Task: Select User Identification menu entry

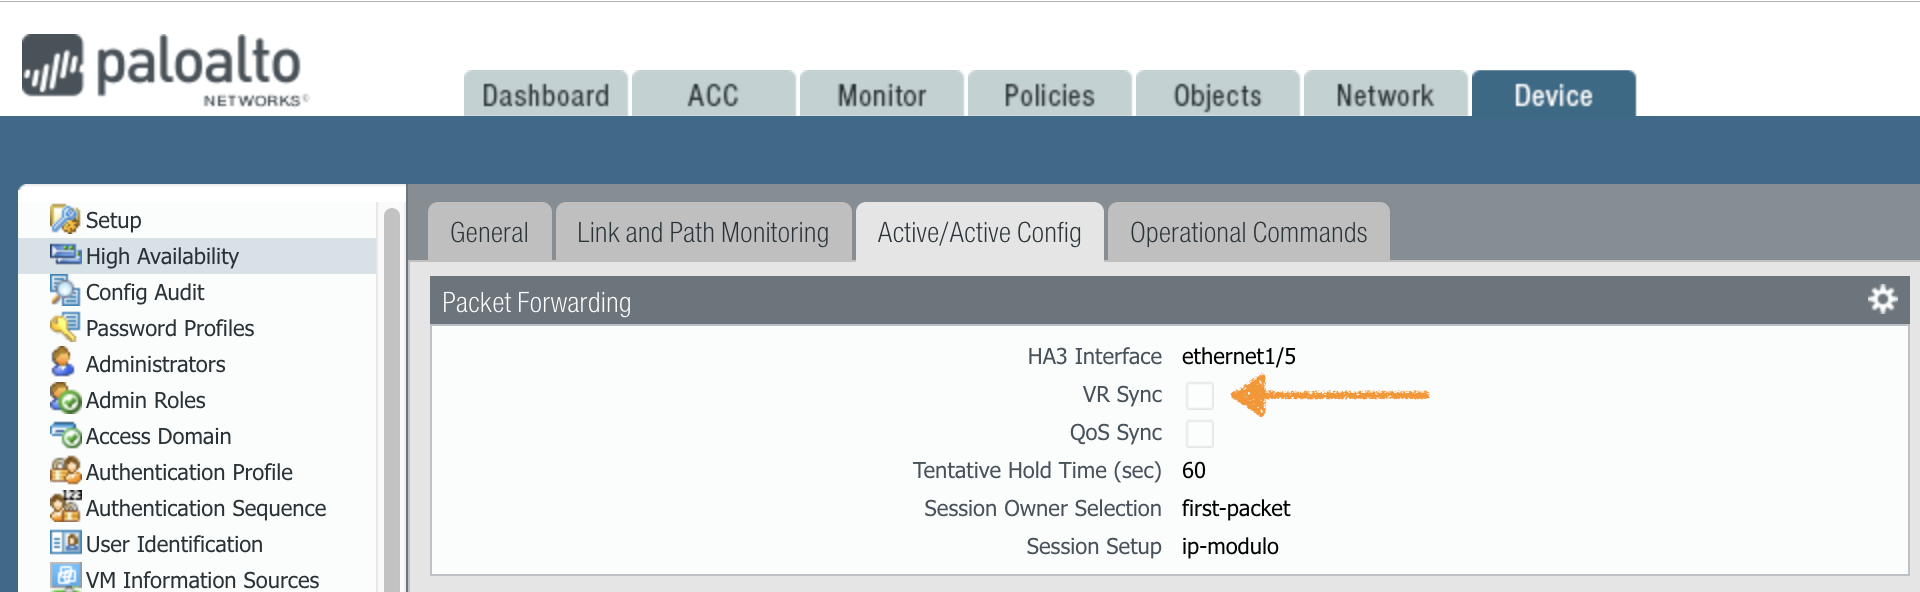Action: [x=174, y=544]
